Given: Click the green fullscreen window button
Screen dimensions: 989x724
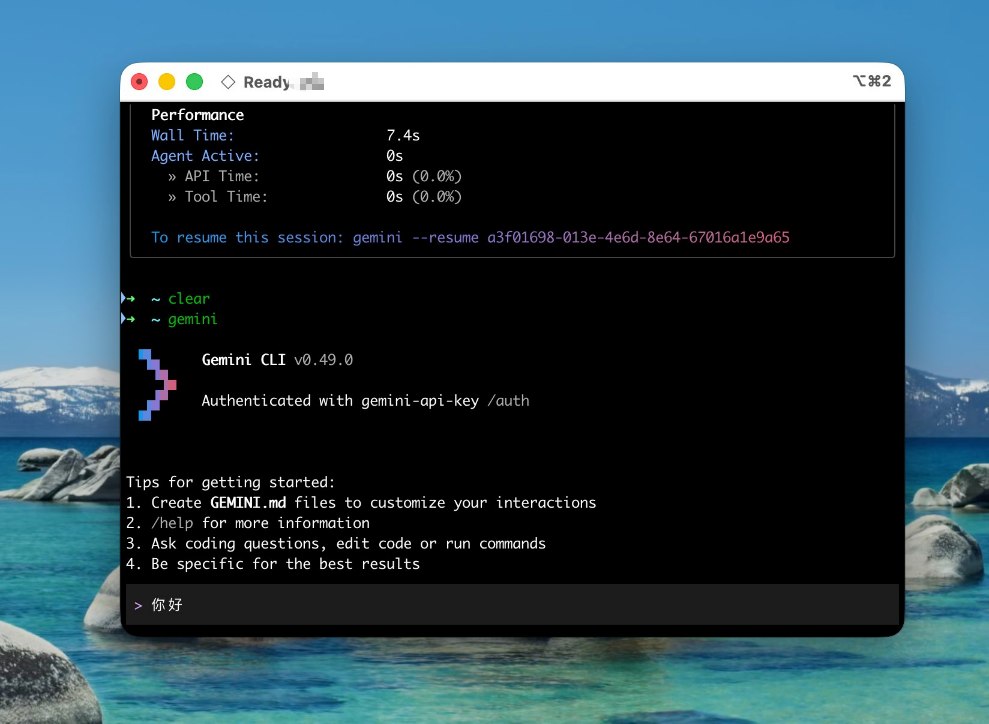Looking at the screenshot, I should tap(194, 82).
